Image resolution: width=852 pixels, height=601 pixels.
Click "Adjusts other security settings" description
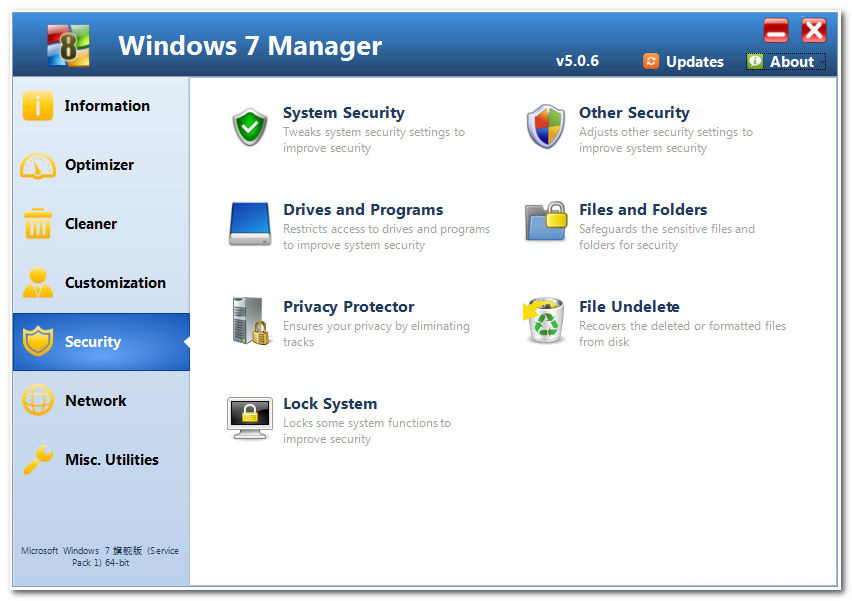click(x=666, y=140)
